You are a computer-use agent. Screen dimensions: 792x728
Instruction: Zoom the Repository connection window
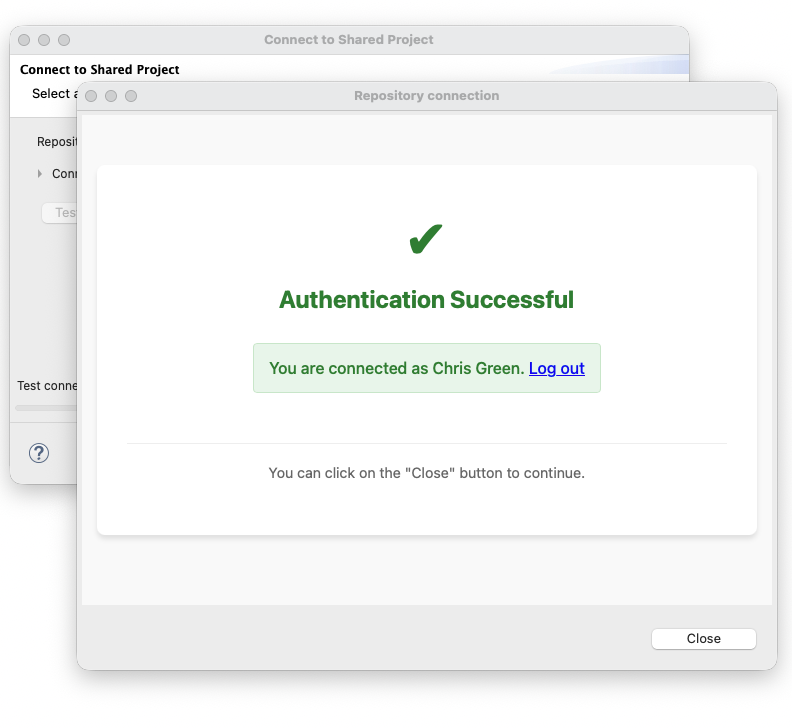click(131, 96)
